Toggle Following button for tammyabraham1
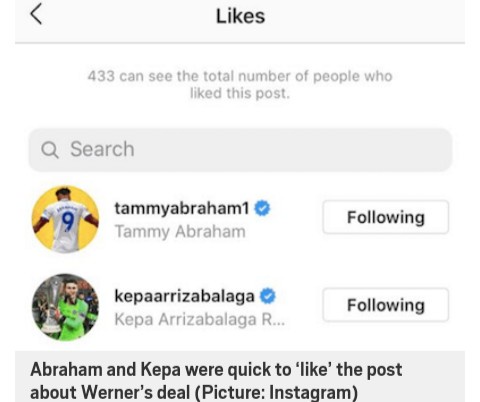The height and width of the screenshot is (402, 480). [386, 217]
